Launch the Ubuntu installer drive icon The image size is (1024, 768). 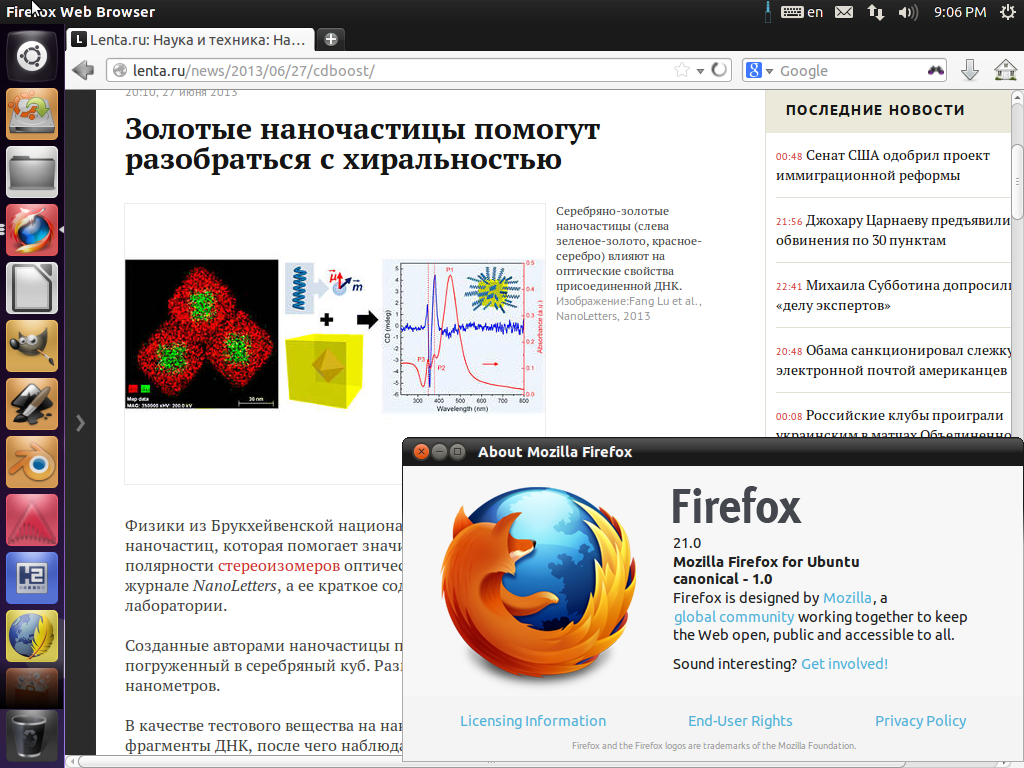click(x=32, y=114)
